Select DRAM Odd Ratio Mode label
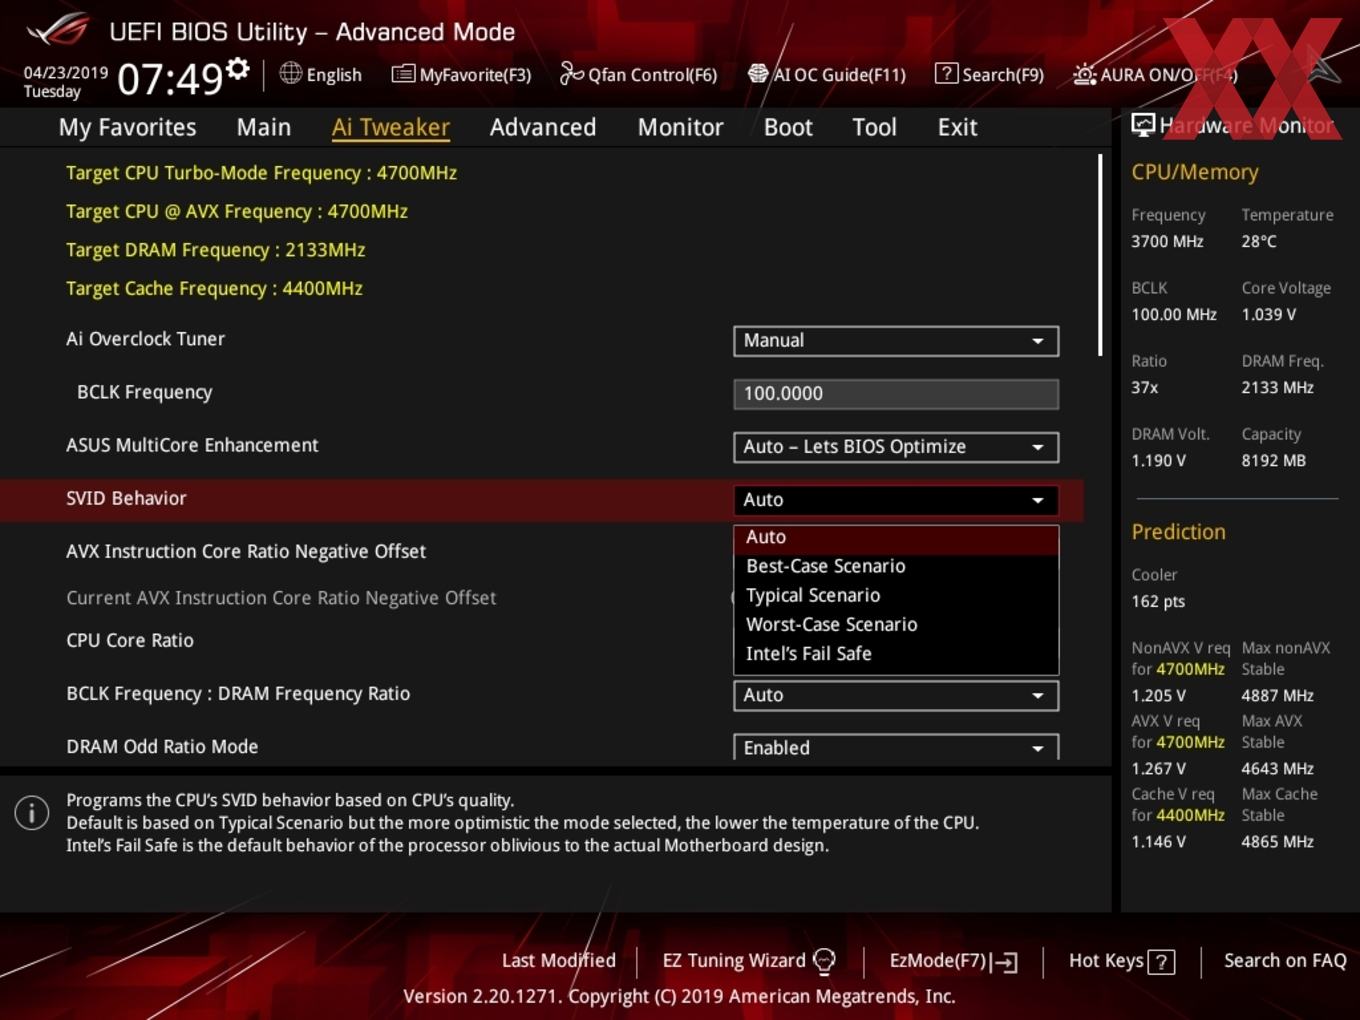The image size is (1360, 1020). tap(162, 746)
